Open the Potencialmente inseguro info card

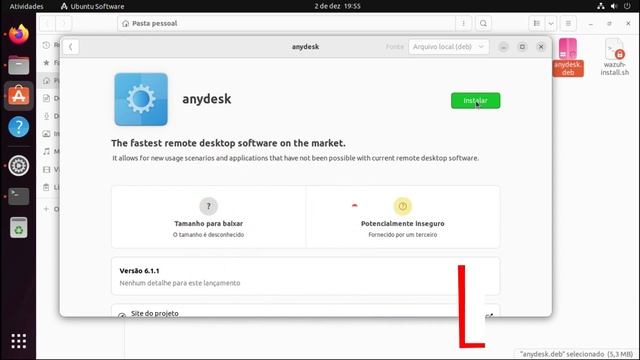pos(403,217)
